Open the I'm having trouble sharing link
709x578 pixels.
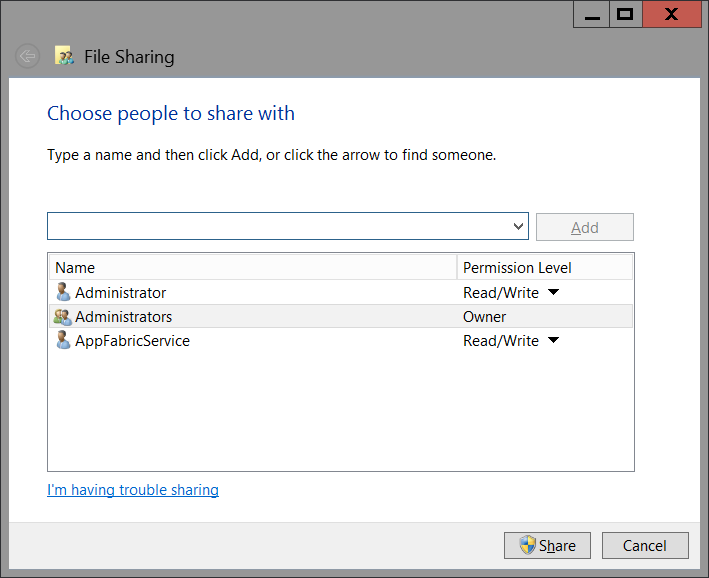[133, 490]
